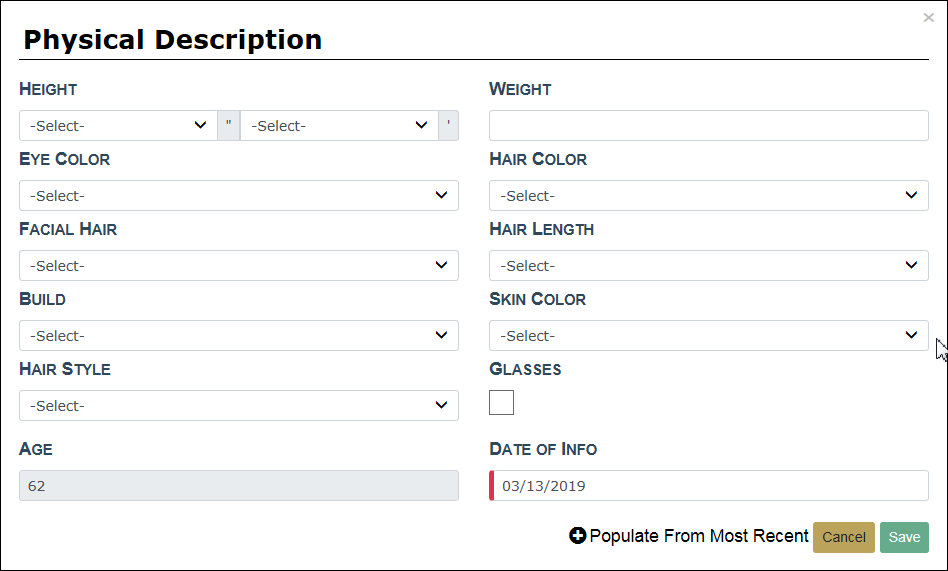Close the Physical Description dialog with X
Image resolution: width=948 pixels, height=571 pixels.
click(x=929, y=17)
